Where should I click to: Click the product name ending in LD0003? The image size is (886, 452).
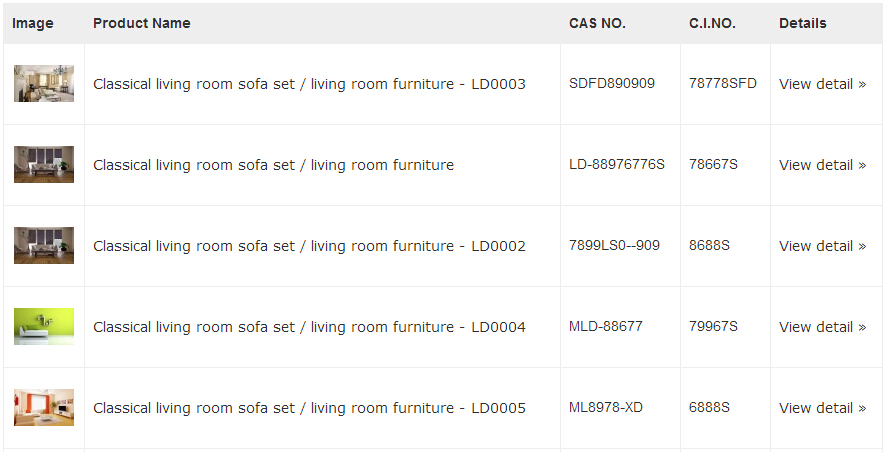(309, 84)
